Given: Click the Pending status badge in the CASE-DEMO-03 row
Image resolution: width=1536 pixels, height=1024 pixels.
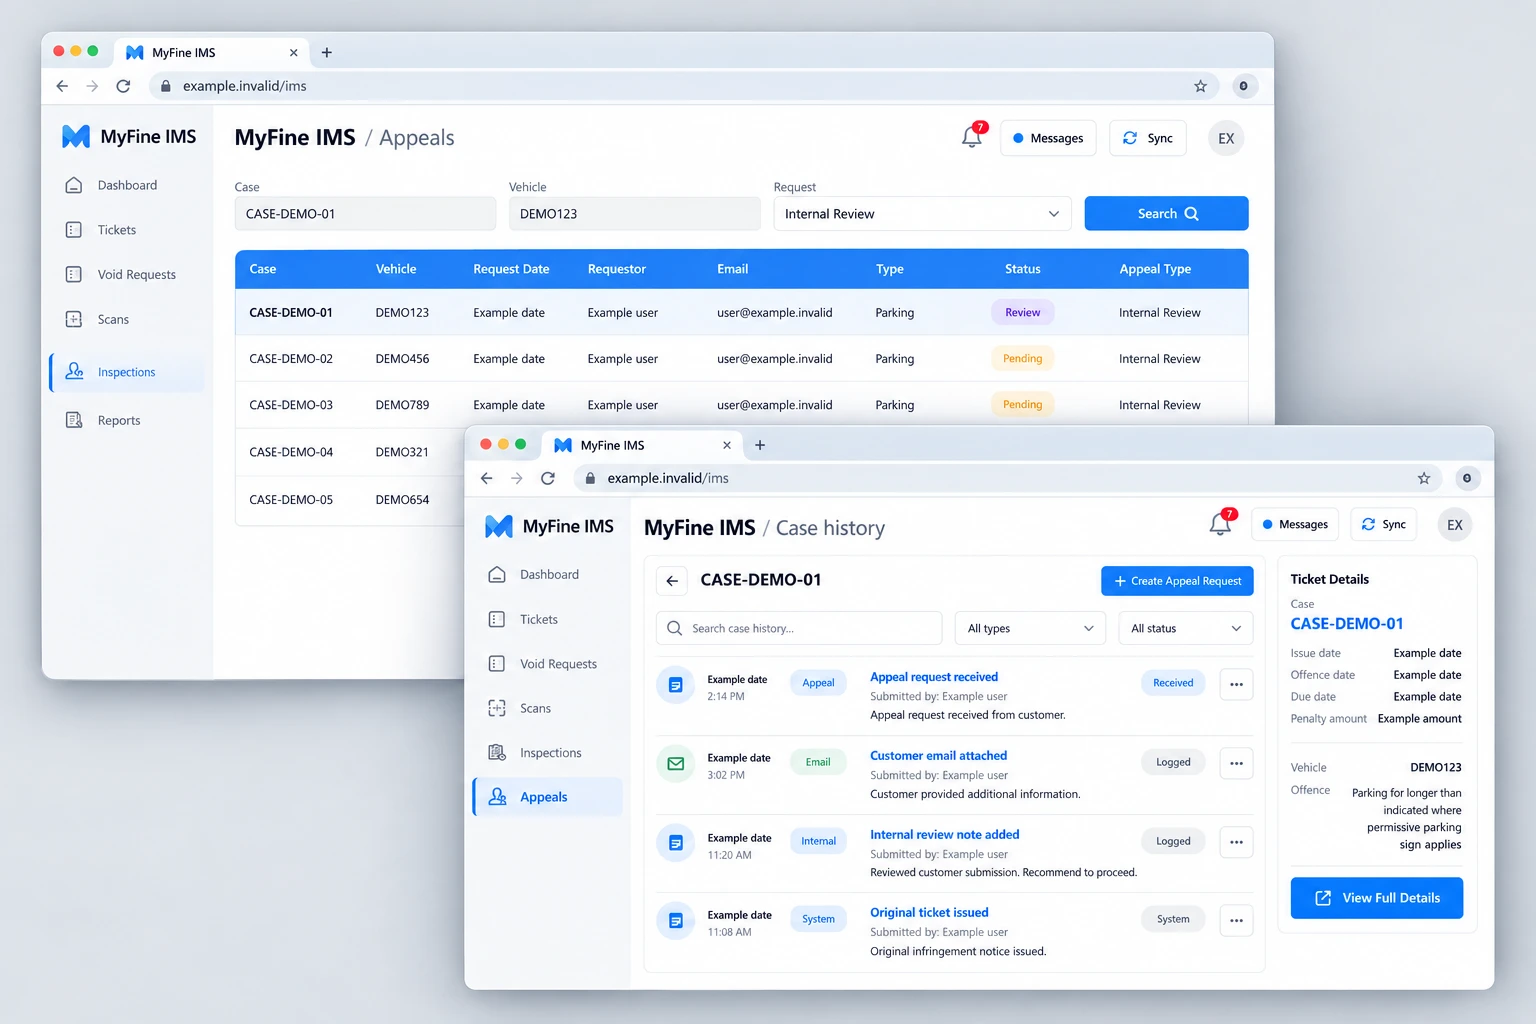Looking at the screenshot, I should pos(1022,405).
